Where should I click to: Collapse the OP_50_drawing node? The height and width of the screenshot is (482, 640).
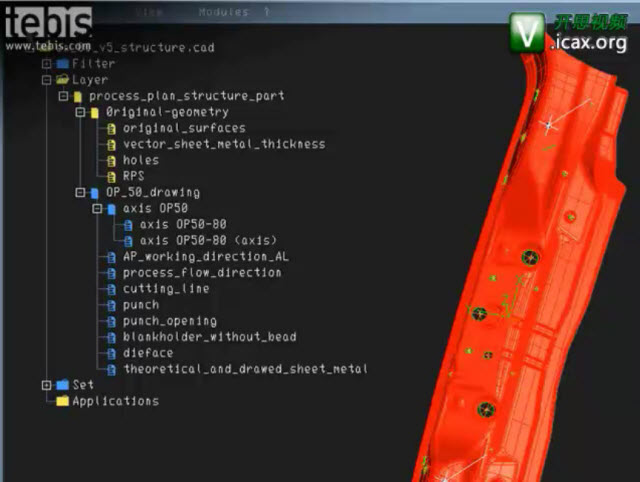tap(80, 192)
